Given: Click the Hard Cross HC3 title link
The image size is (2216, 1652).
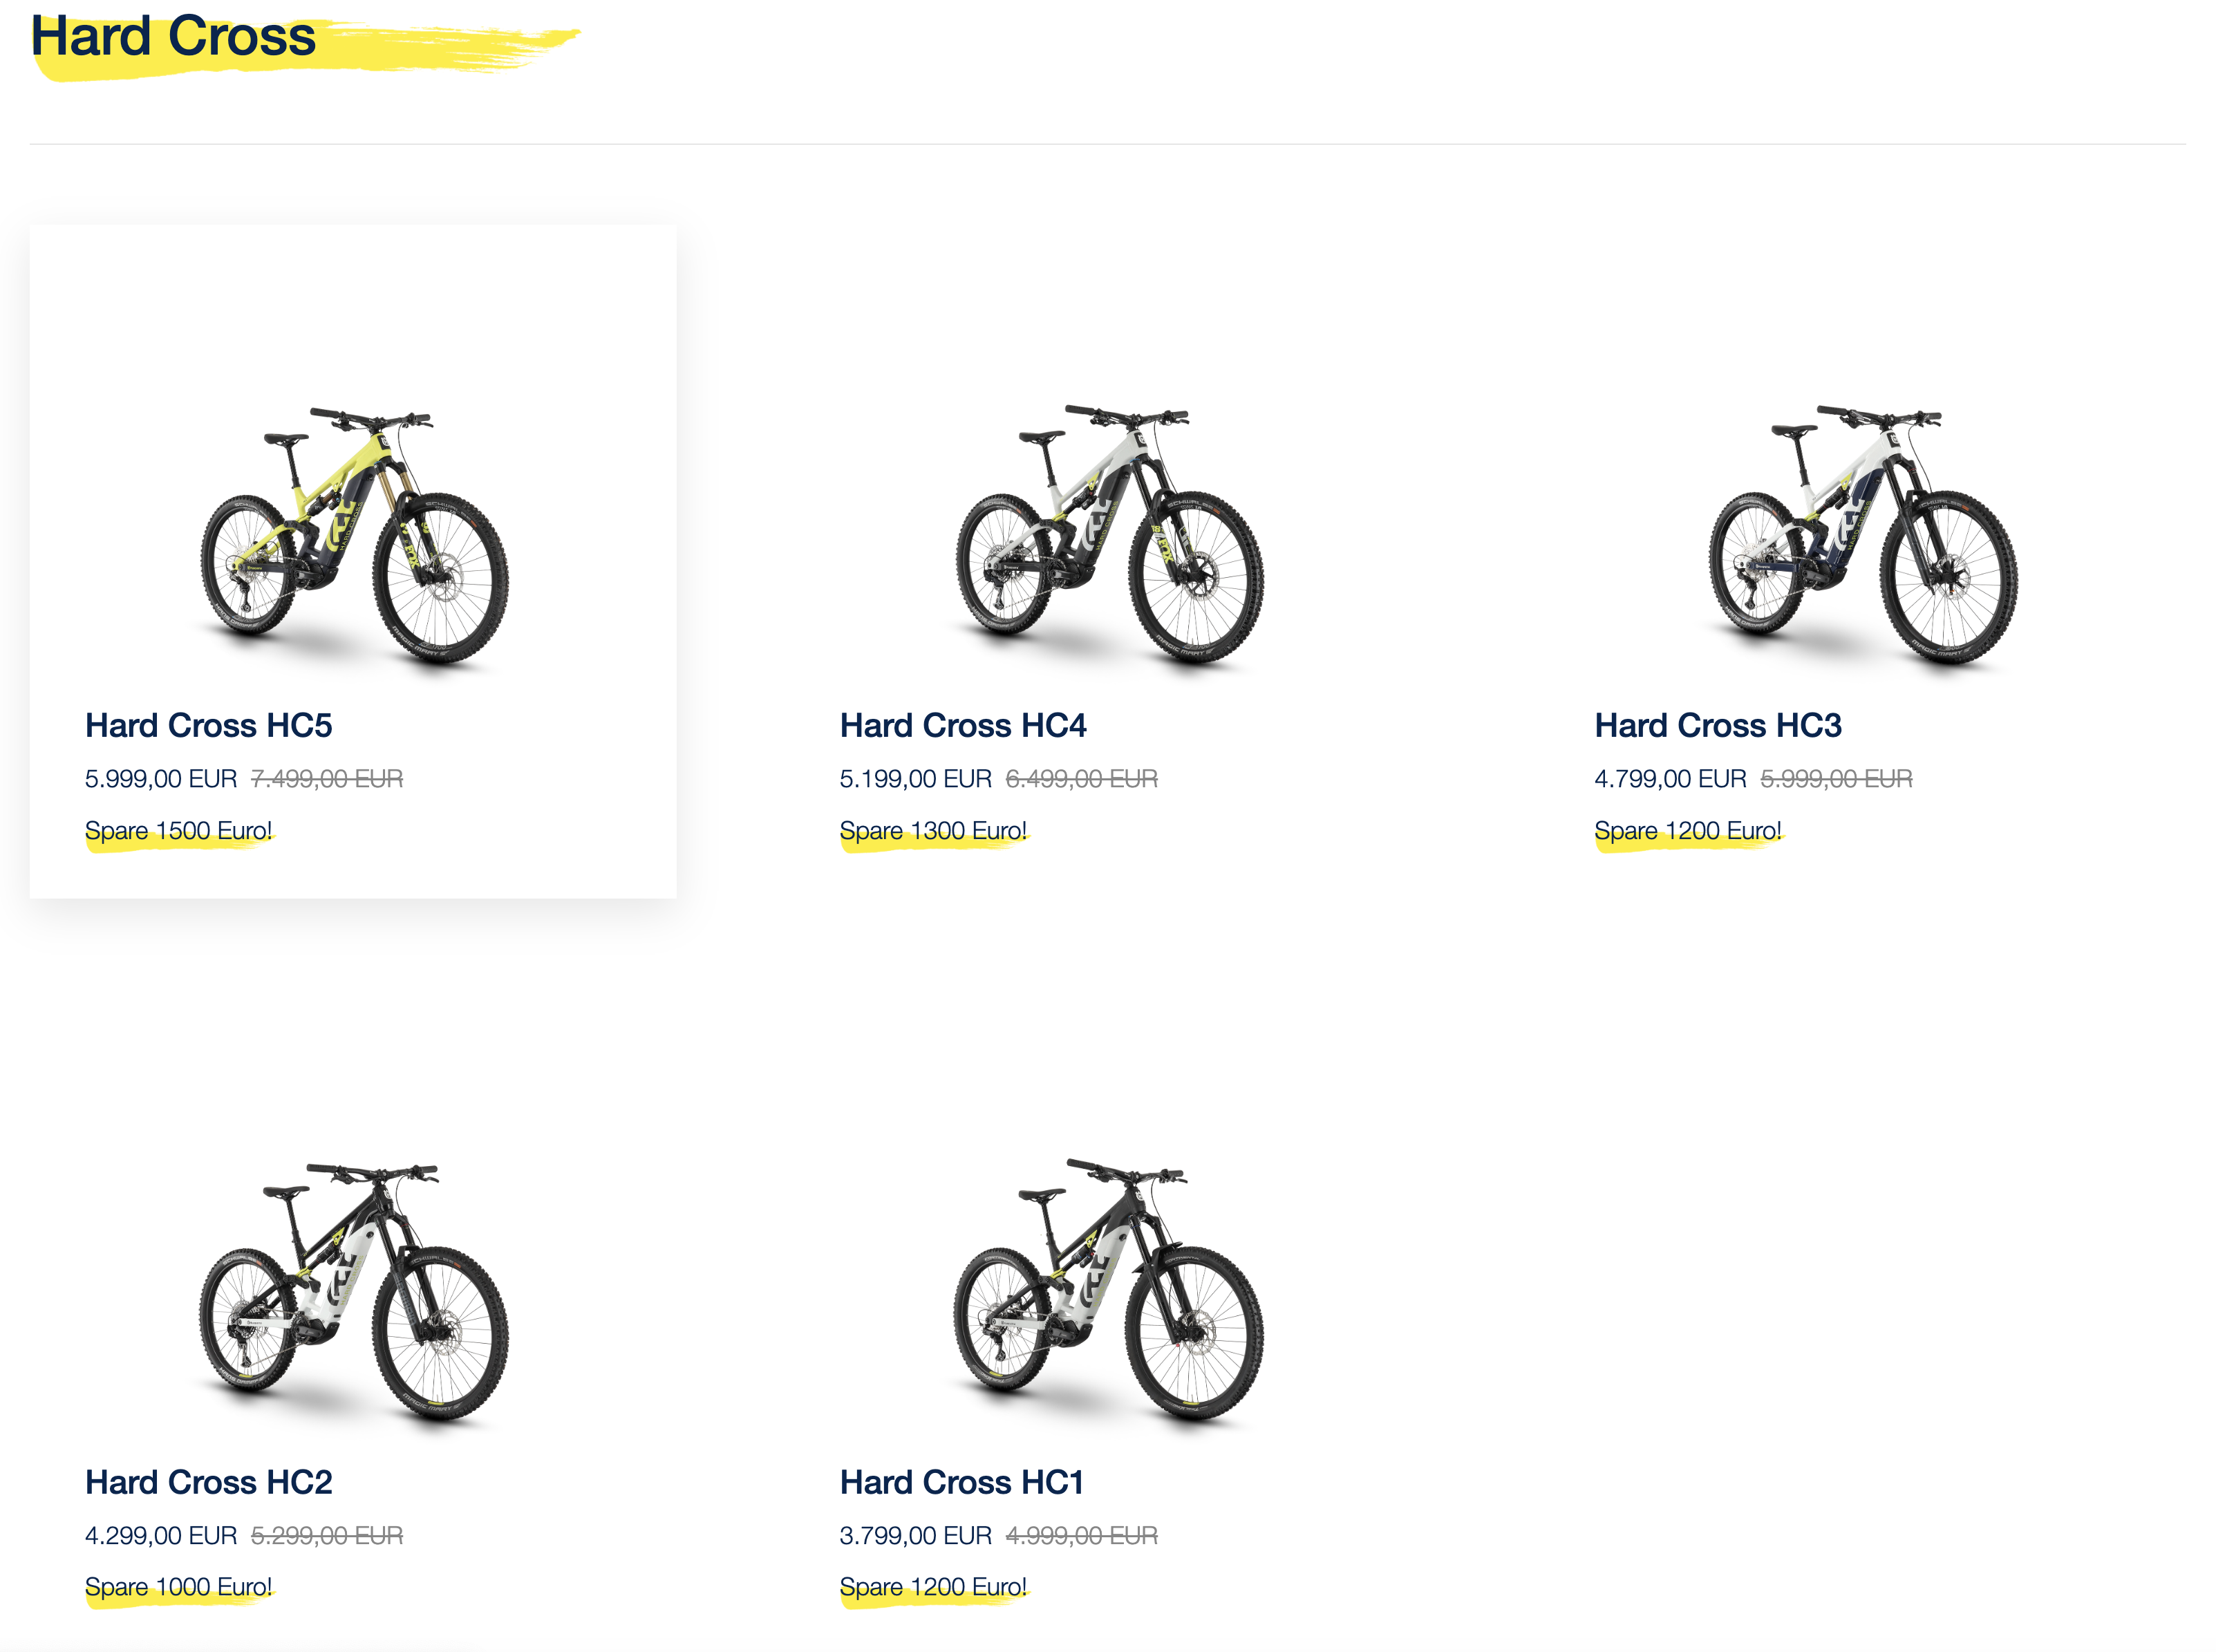Looking at the screenshot, I should [x=1717, y=725].
